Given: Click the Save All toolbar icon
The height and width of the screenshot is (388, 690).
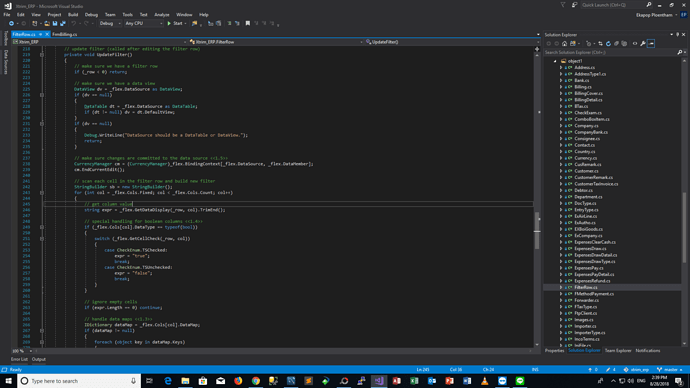Looking at the screenshot, I should point(63,23).
